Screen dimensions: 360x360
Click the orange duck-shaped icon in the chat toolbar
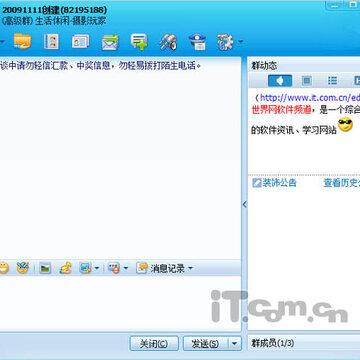[66, 268]
